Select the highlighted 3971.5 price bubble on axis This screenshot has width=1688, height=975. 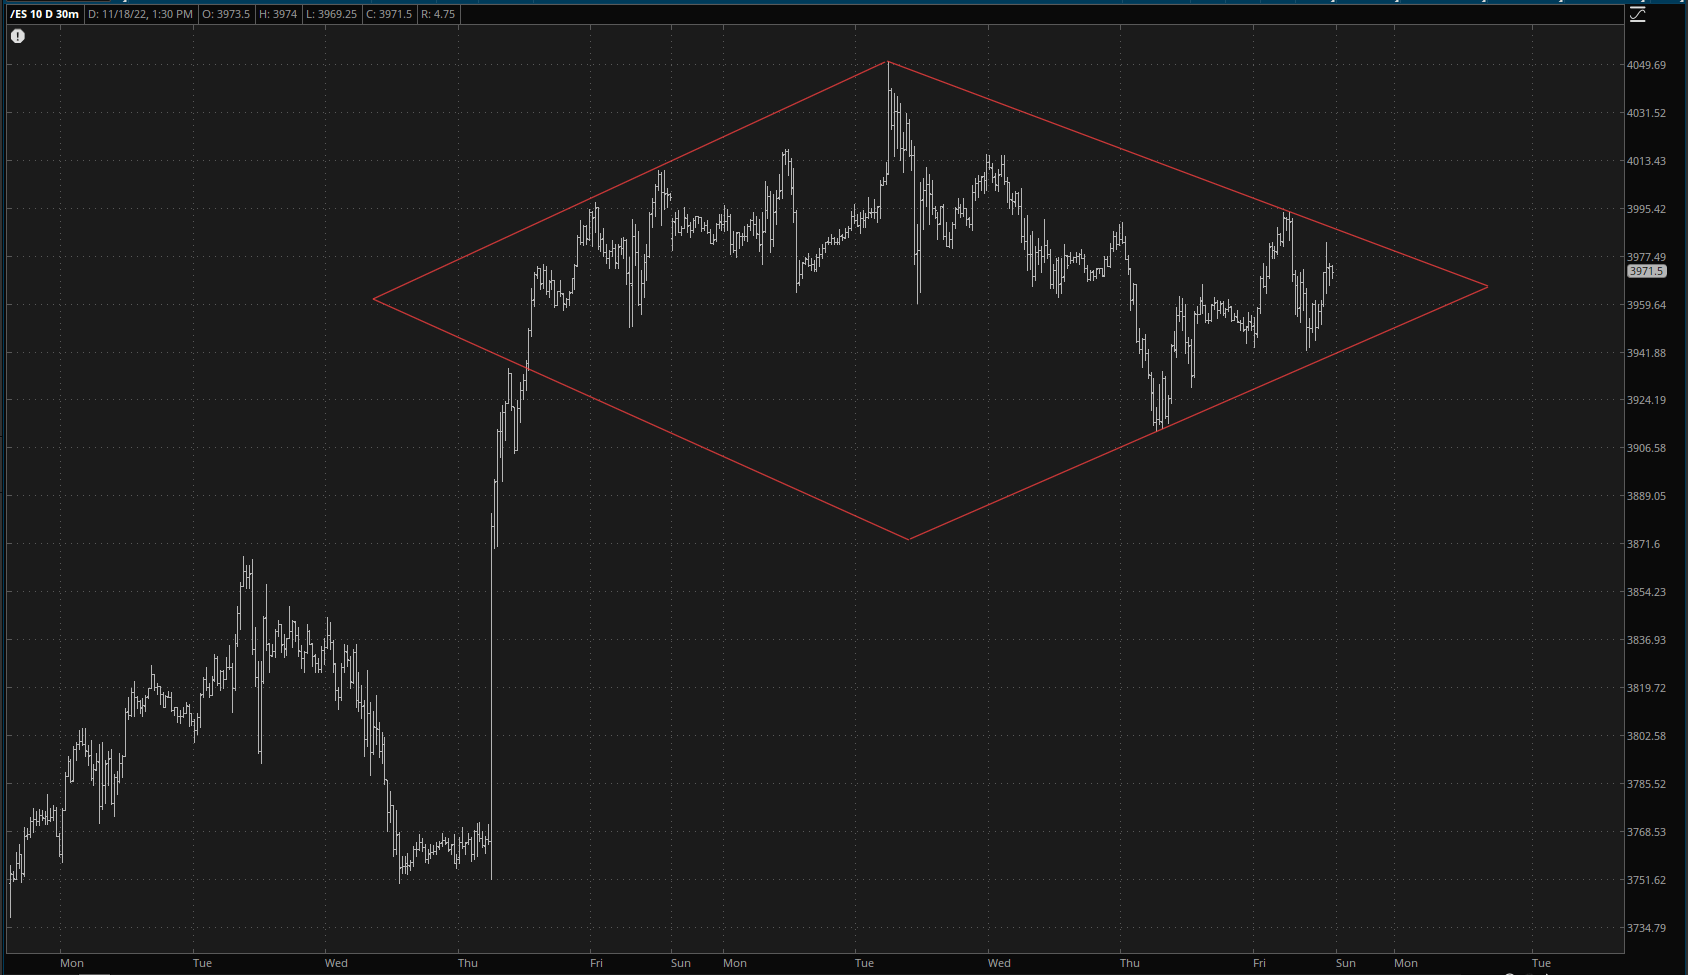click(x=1646, y=271)
